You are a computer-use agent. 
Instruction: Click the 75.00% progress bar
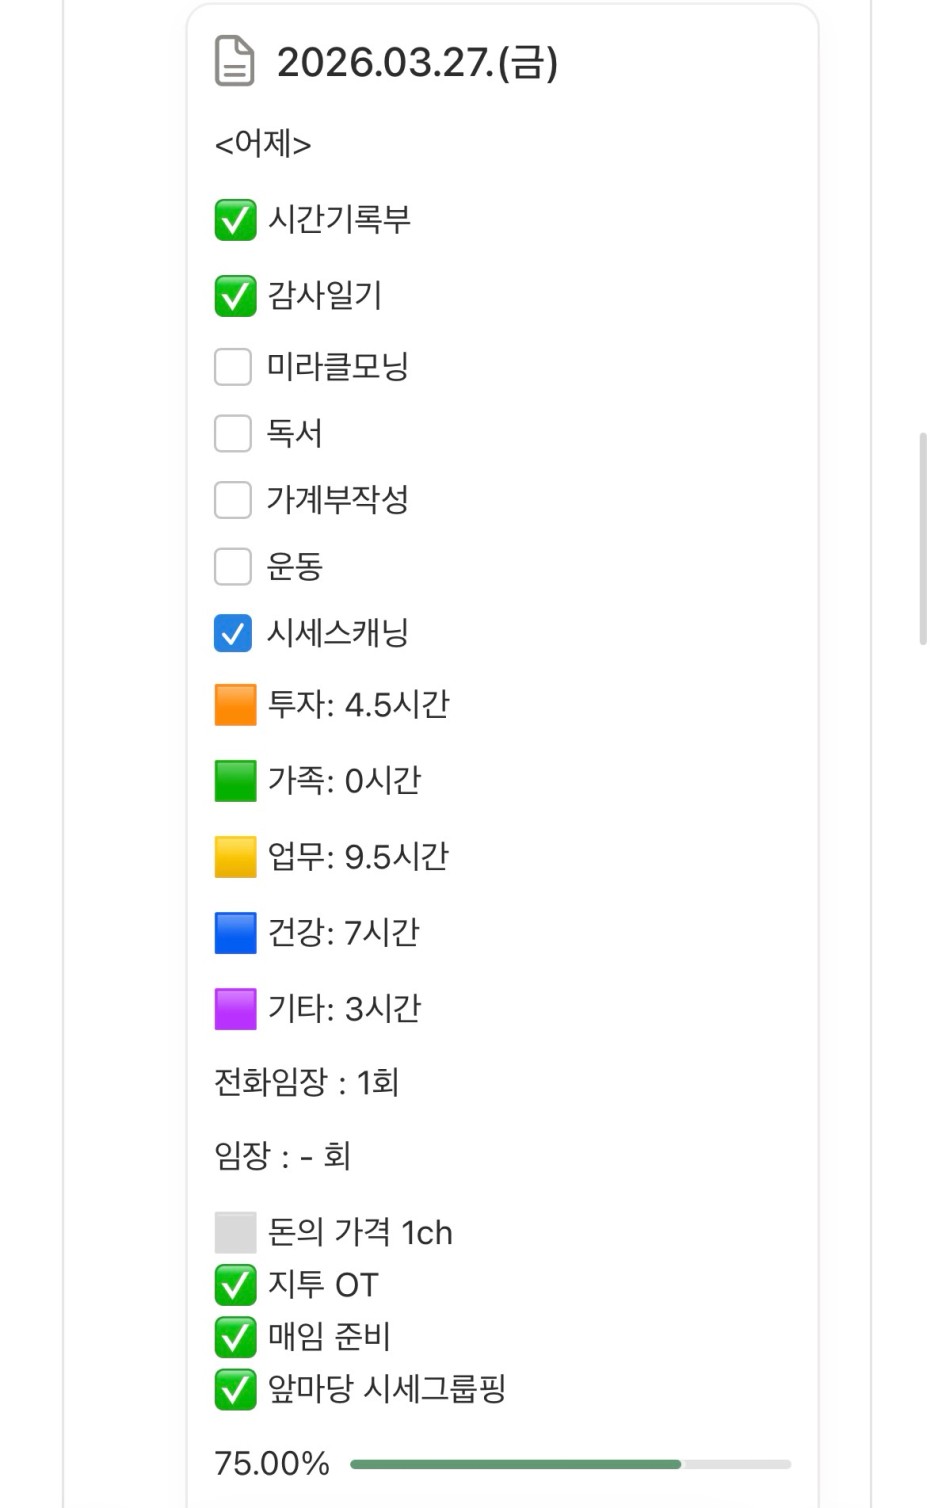coord(570,1464)
